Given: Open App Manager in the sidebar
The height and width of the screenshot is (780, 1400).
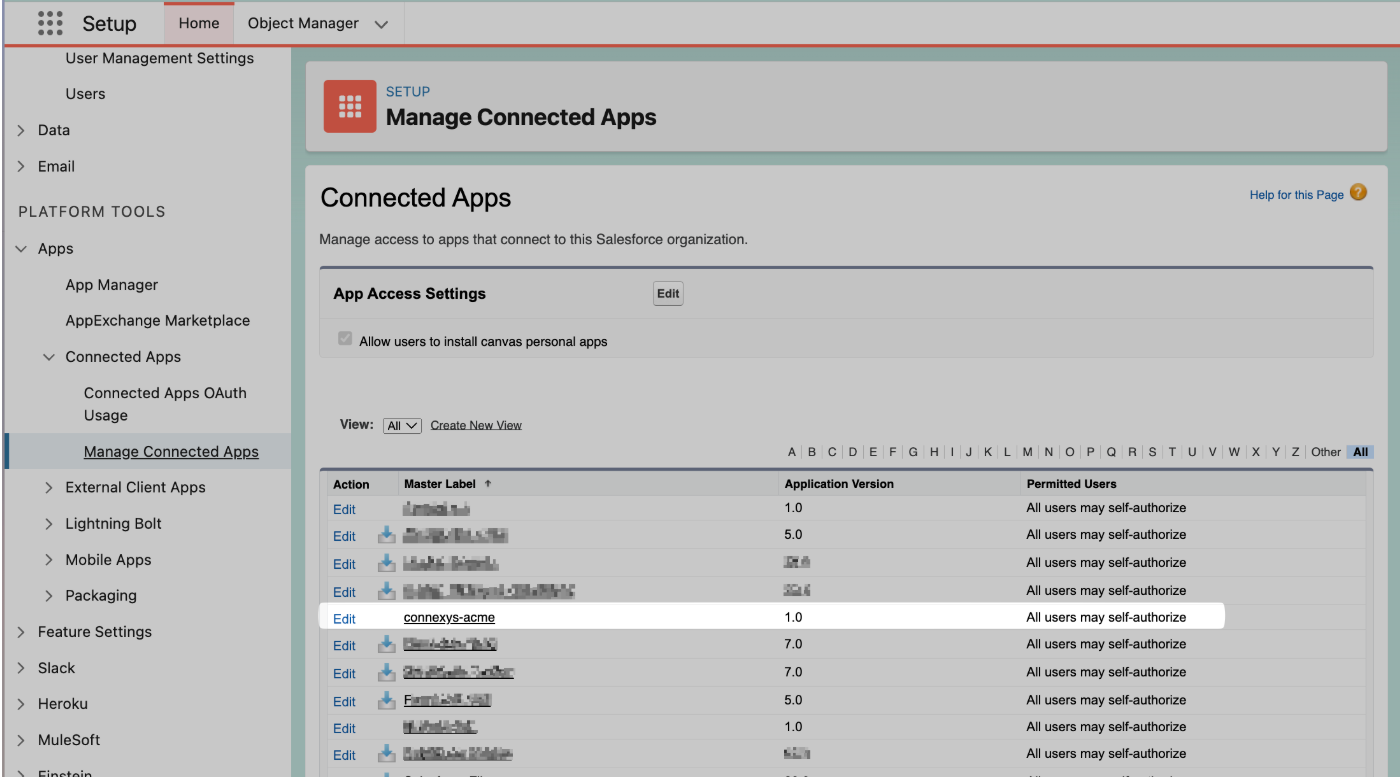Looking at the screenshot, I should [x=112, y=285].
